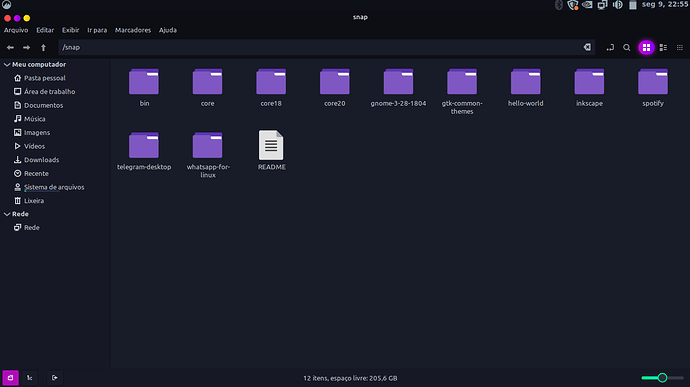Image resolution: width=690 pixels, height=387 pixels.
Task: Switch to icon grid view
Action: pos(646,48)
